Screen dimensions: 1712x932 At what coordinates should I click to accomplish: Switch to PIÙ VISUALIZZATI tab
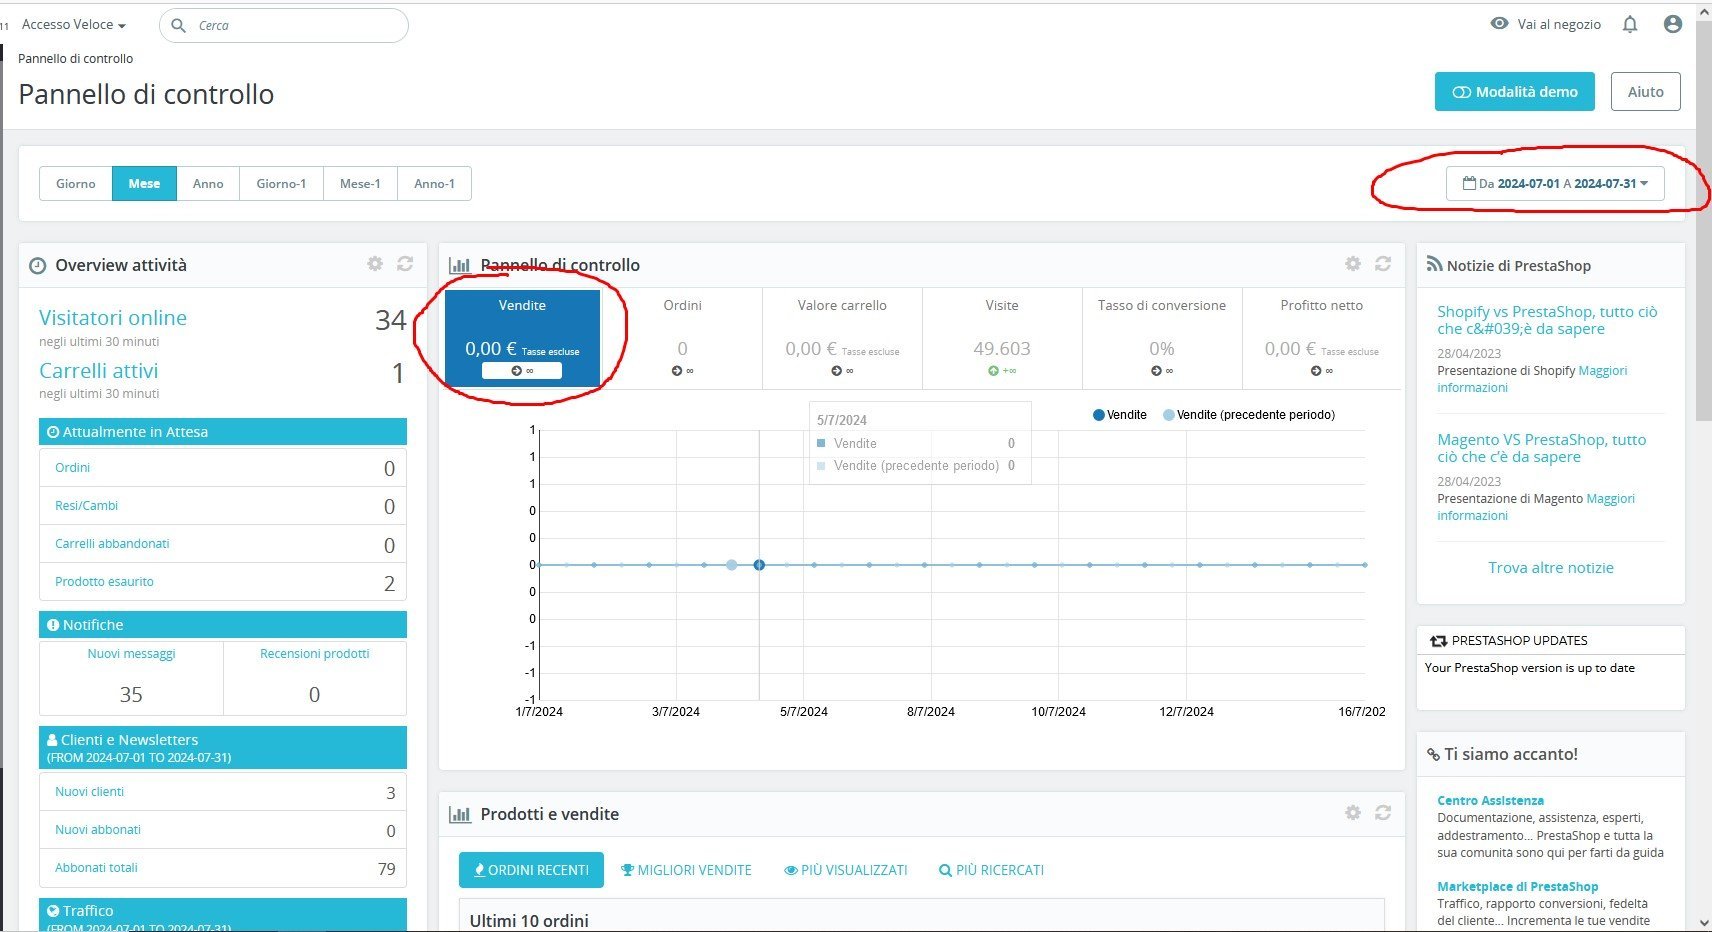(x=846, y=870)
